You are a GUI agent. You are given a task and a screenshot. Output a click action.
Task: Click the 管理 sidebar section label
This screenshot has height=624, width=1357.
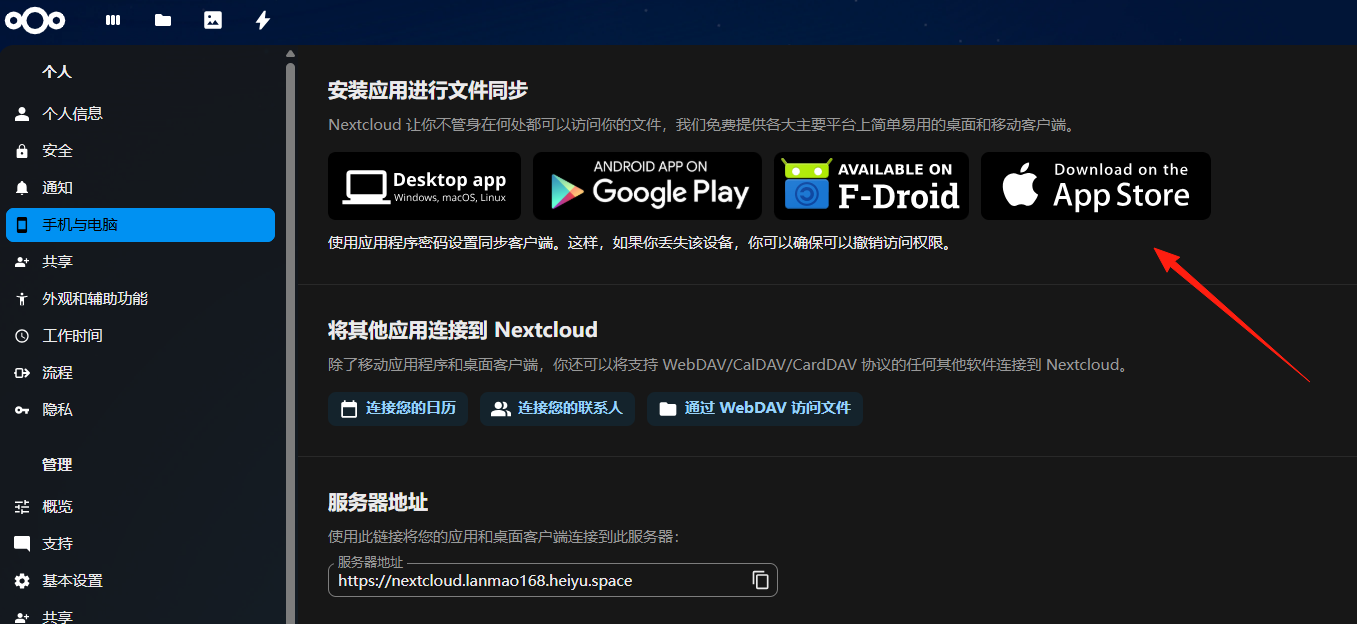coord(57,465)
